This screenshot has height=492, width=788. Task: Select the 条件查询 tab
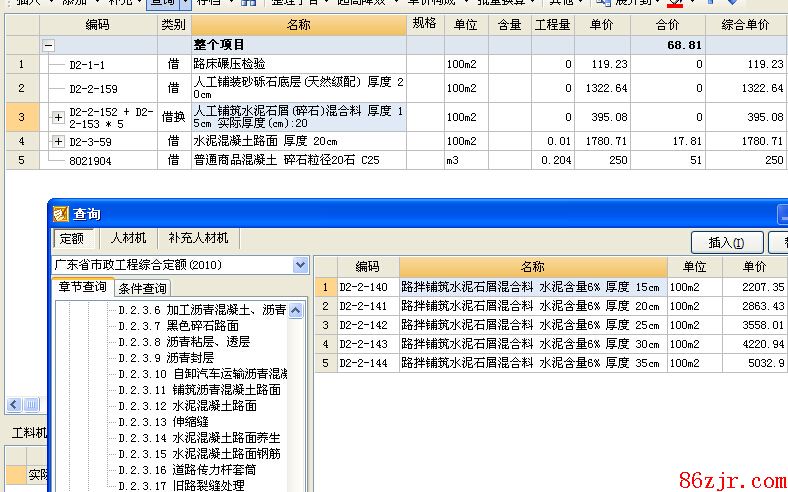click(x=143, y=288)
